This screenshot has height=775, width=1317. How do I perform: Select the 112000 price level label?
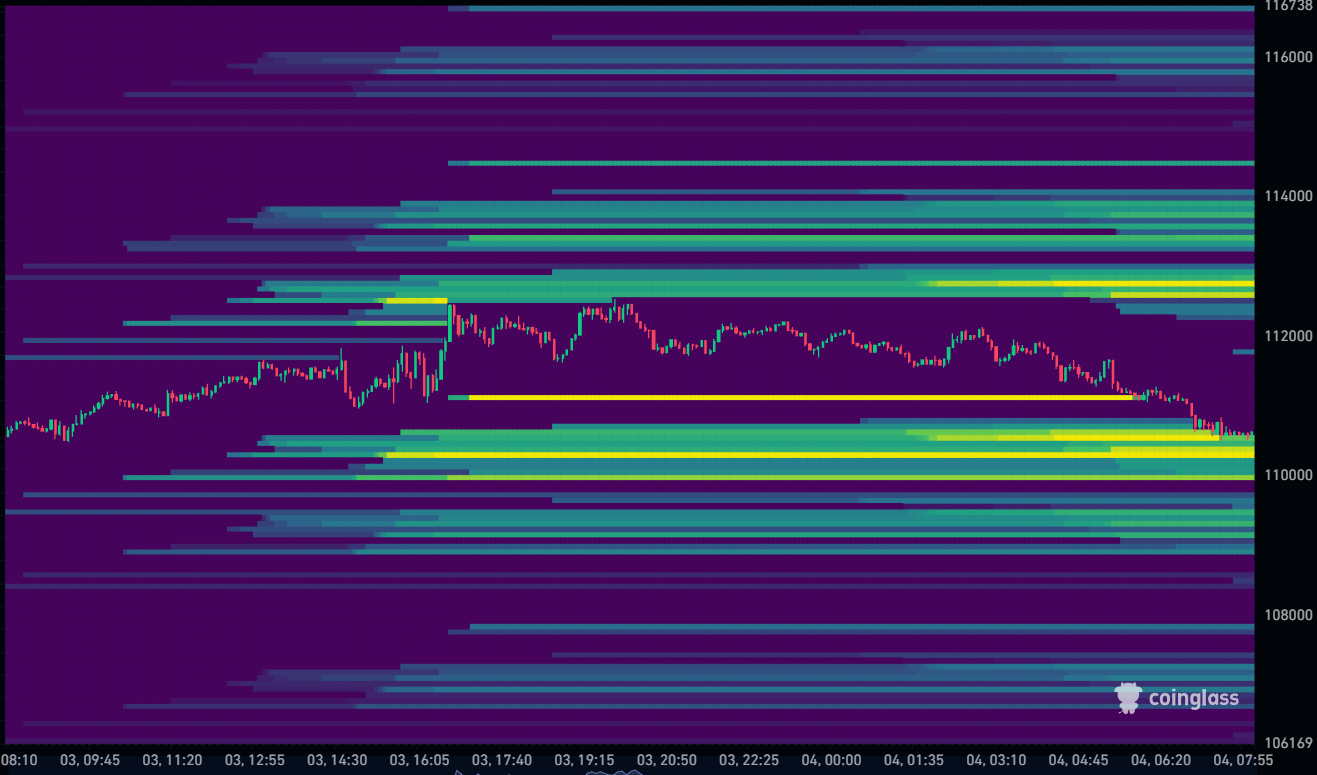[x=1289, y=335]
